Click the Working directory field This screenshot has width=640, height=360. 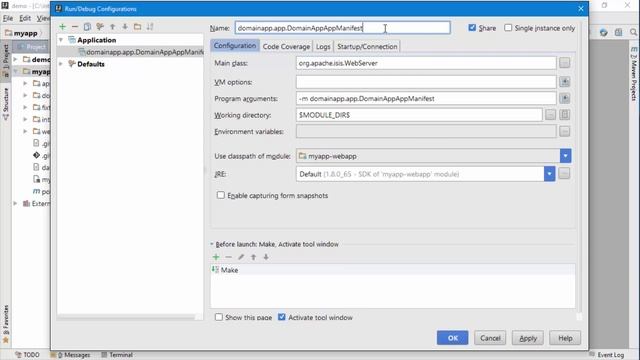click(x=419, y=115)
